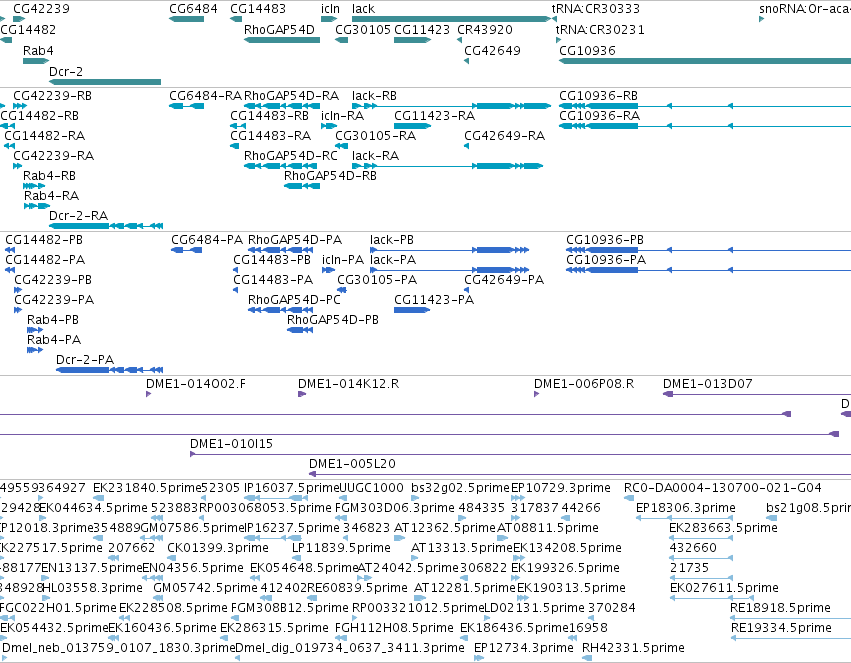Viewport: 851px width, 663px height.
Task: Select BAC clone DME1-014O02.F
Action: tap(195, 384)
